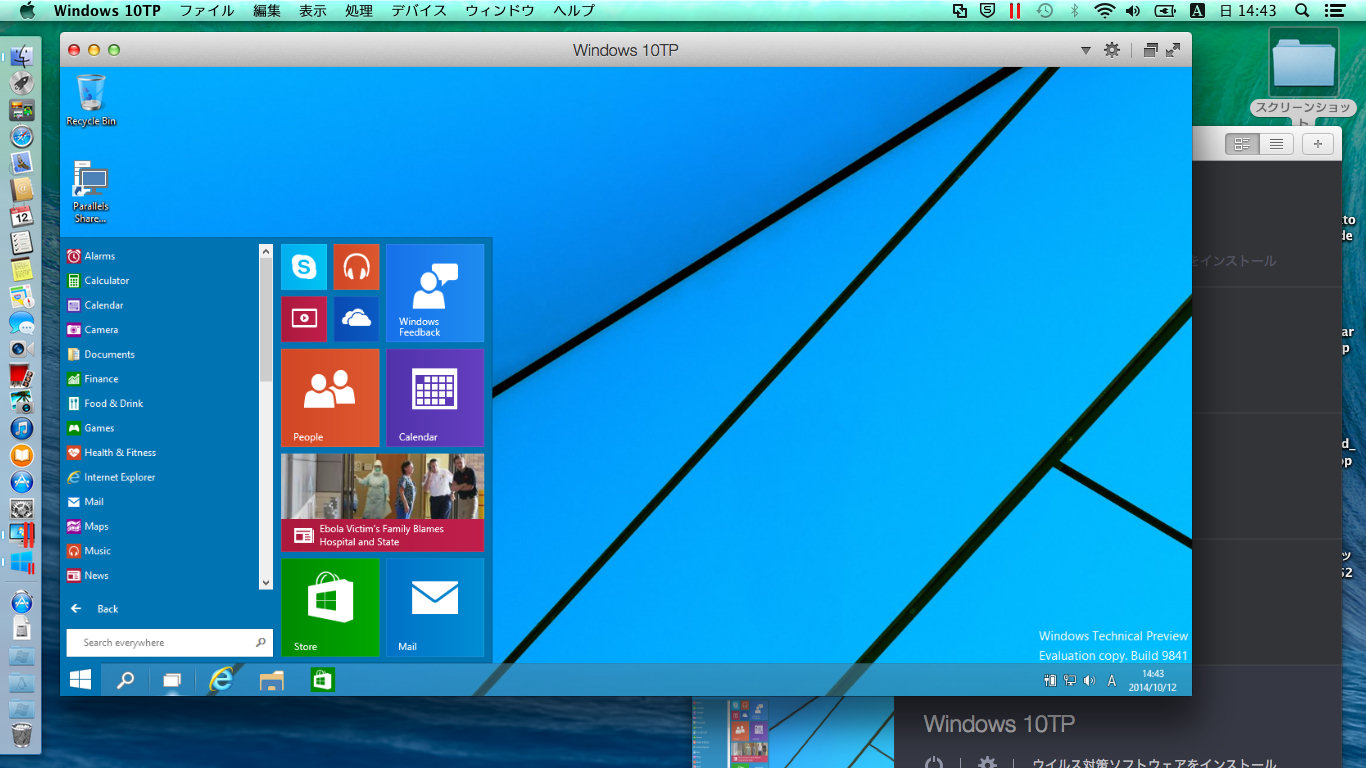Screen dimensions: 1366x768
Task: Open Calendar in the Start menu app list
Action: coord(95,305)
